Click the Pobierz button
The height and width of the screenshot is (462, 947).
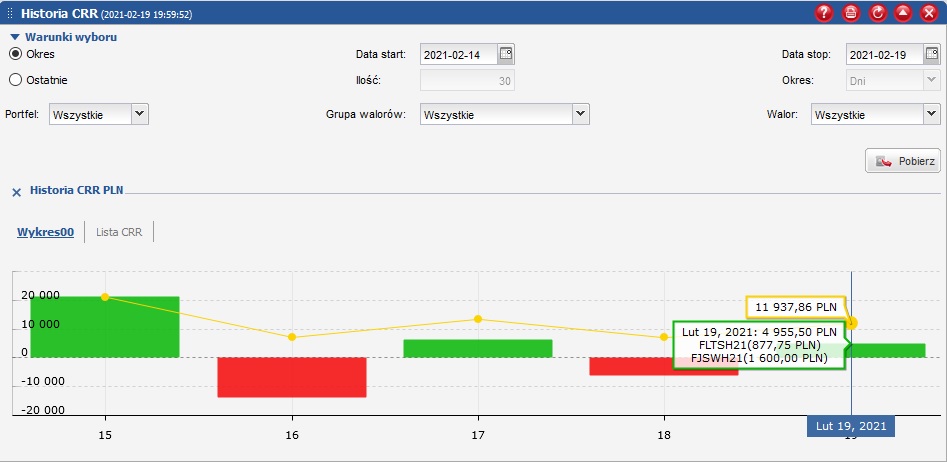coord(903,161)
